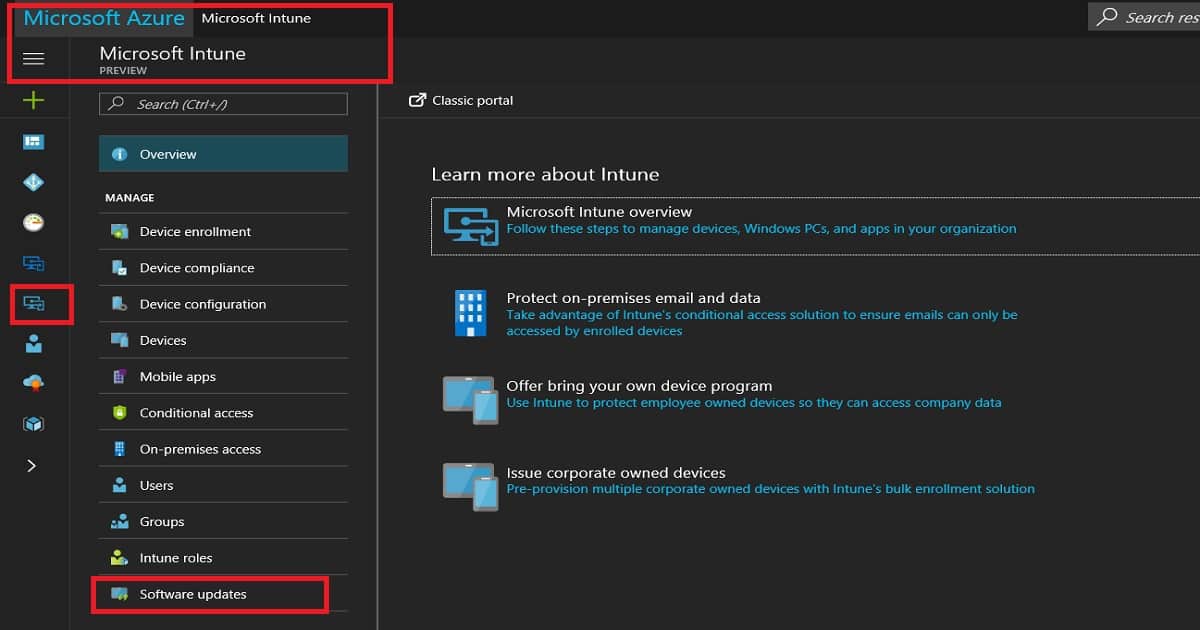The width and height of the screenshot is (1200, 630).
Task: Click the Devices icon in the Manage list
Action: 120,340
